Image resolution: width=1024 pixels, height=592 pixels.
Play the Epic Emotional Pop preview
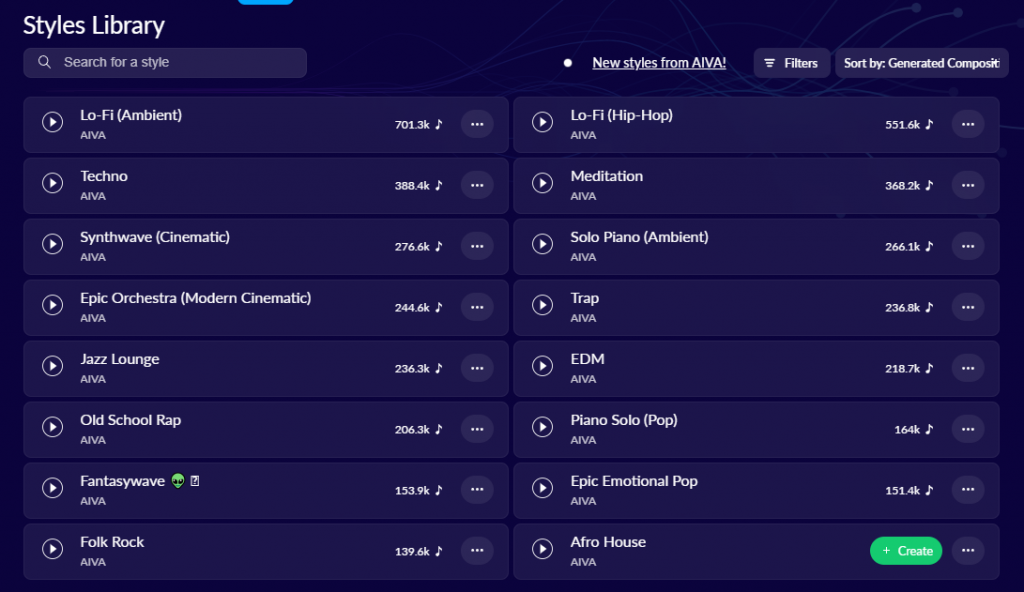point(542,488)
